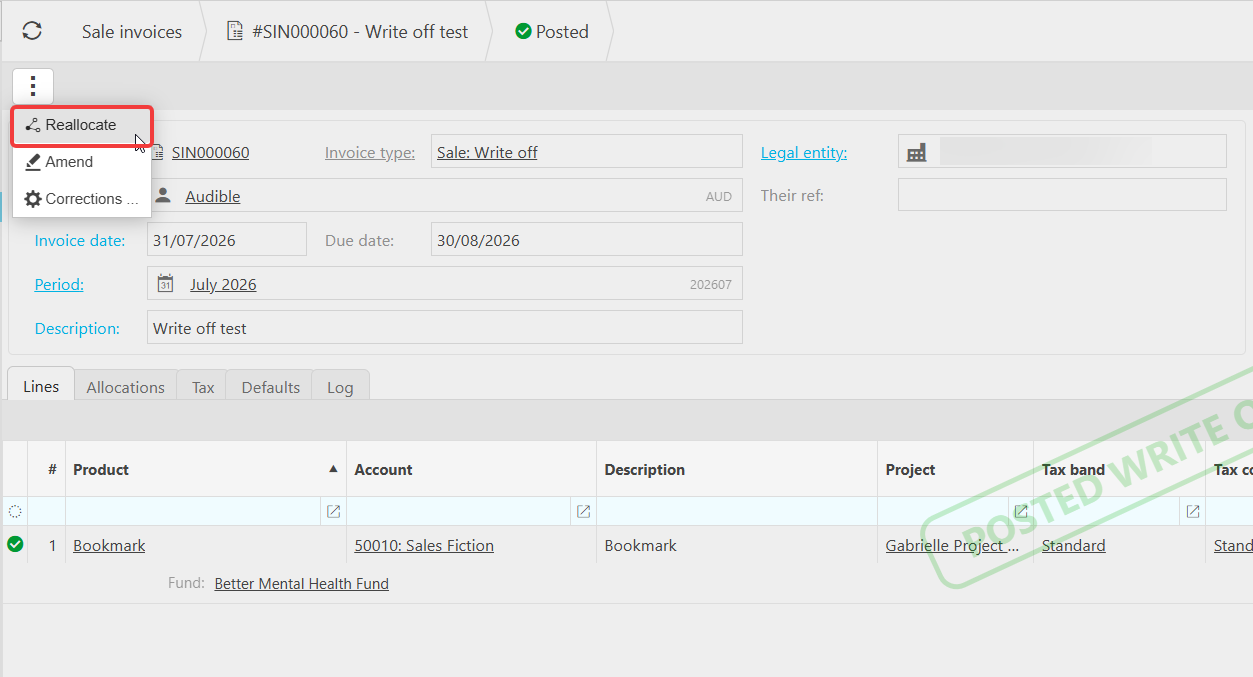Open the Bookmark product link
The height and width of the screenshot is (677, 1253).
(109, 546)
